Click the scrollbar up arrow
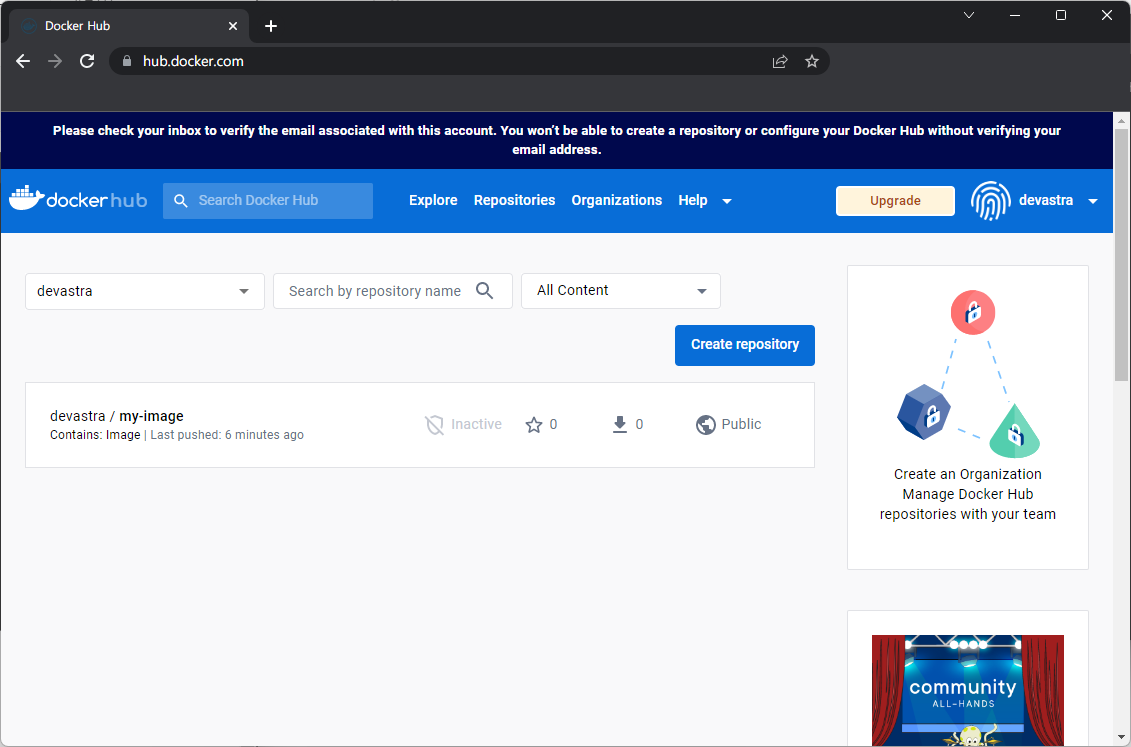The width and height of the screenshot is (1131, 747). coord(1122,120)
